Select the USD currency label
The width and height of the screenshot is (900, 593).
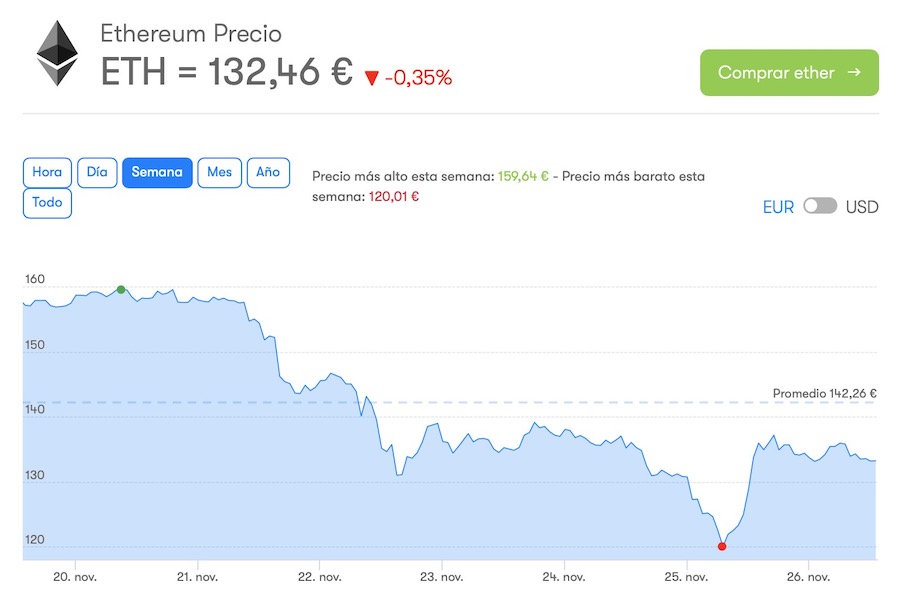pos(862,207)
